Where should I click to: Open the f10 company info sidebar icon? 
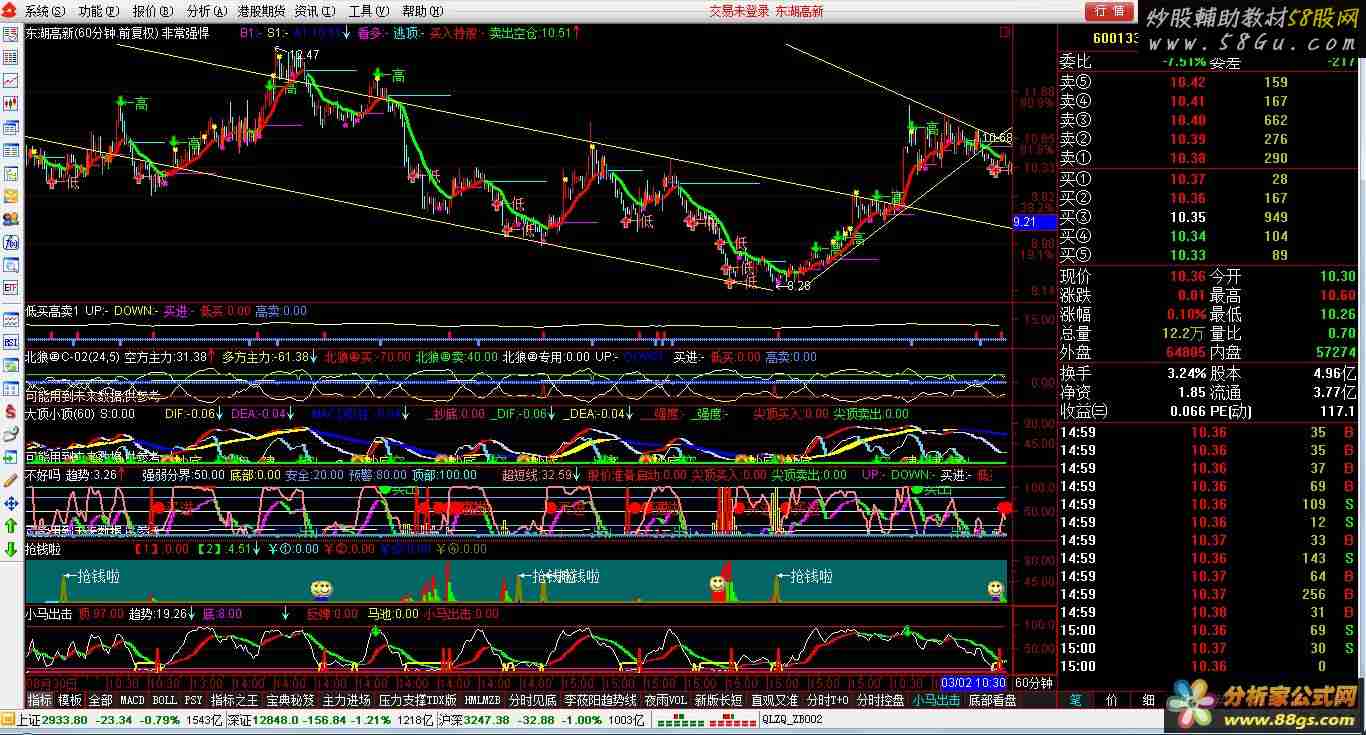click(x=11, y=243)
